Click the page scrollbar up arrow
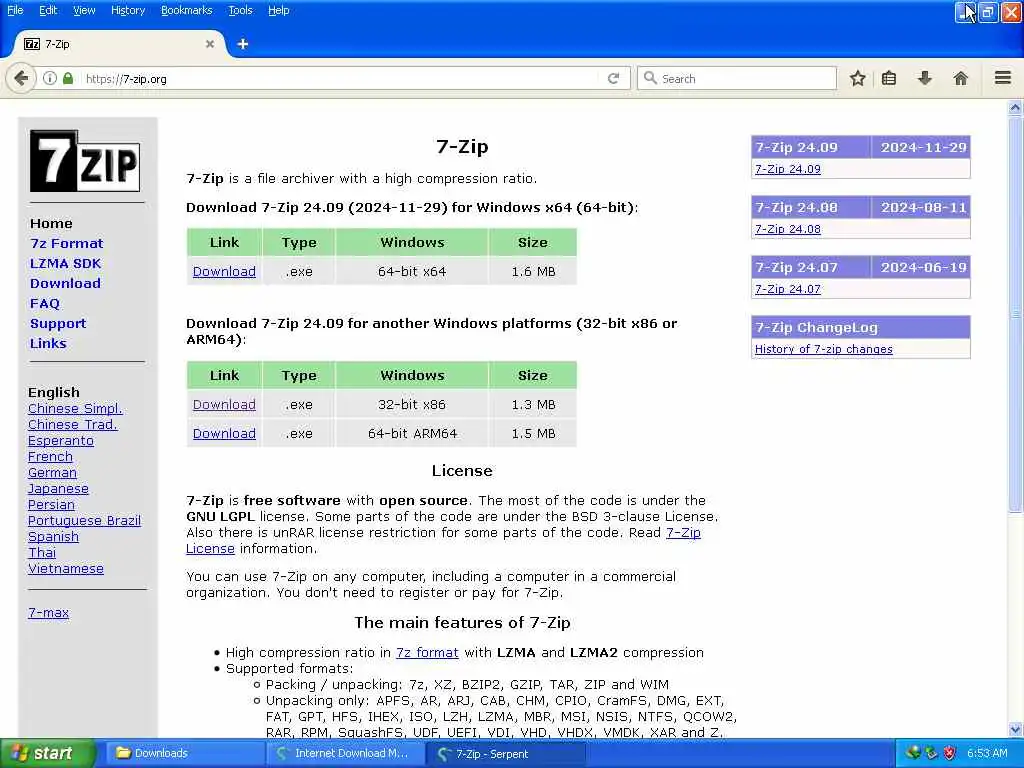The height and width of the screenshot is (768, 1024). (x=1015, y=108)
